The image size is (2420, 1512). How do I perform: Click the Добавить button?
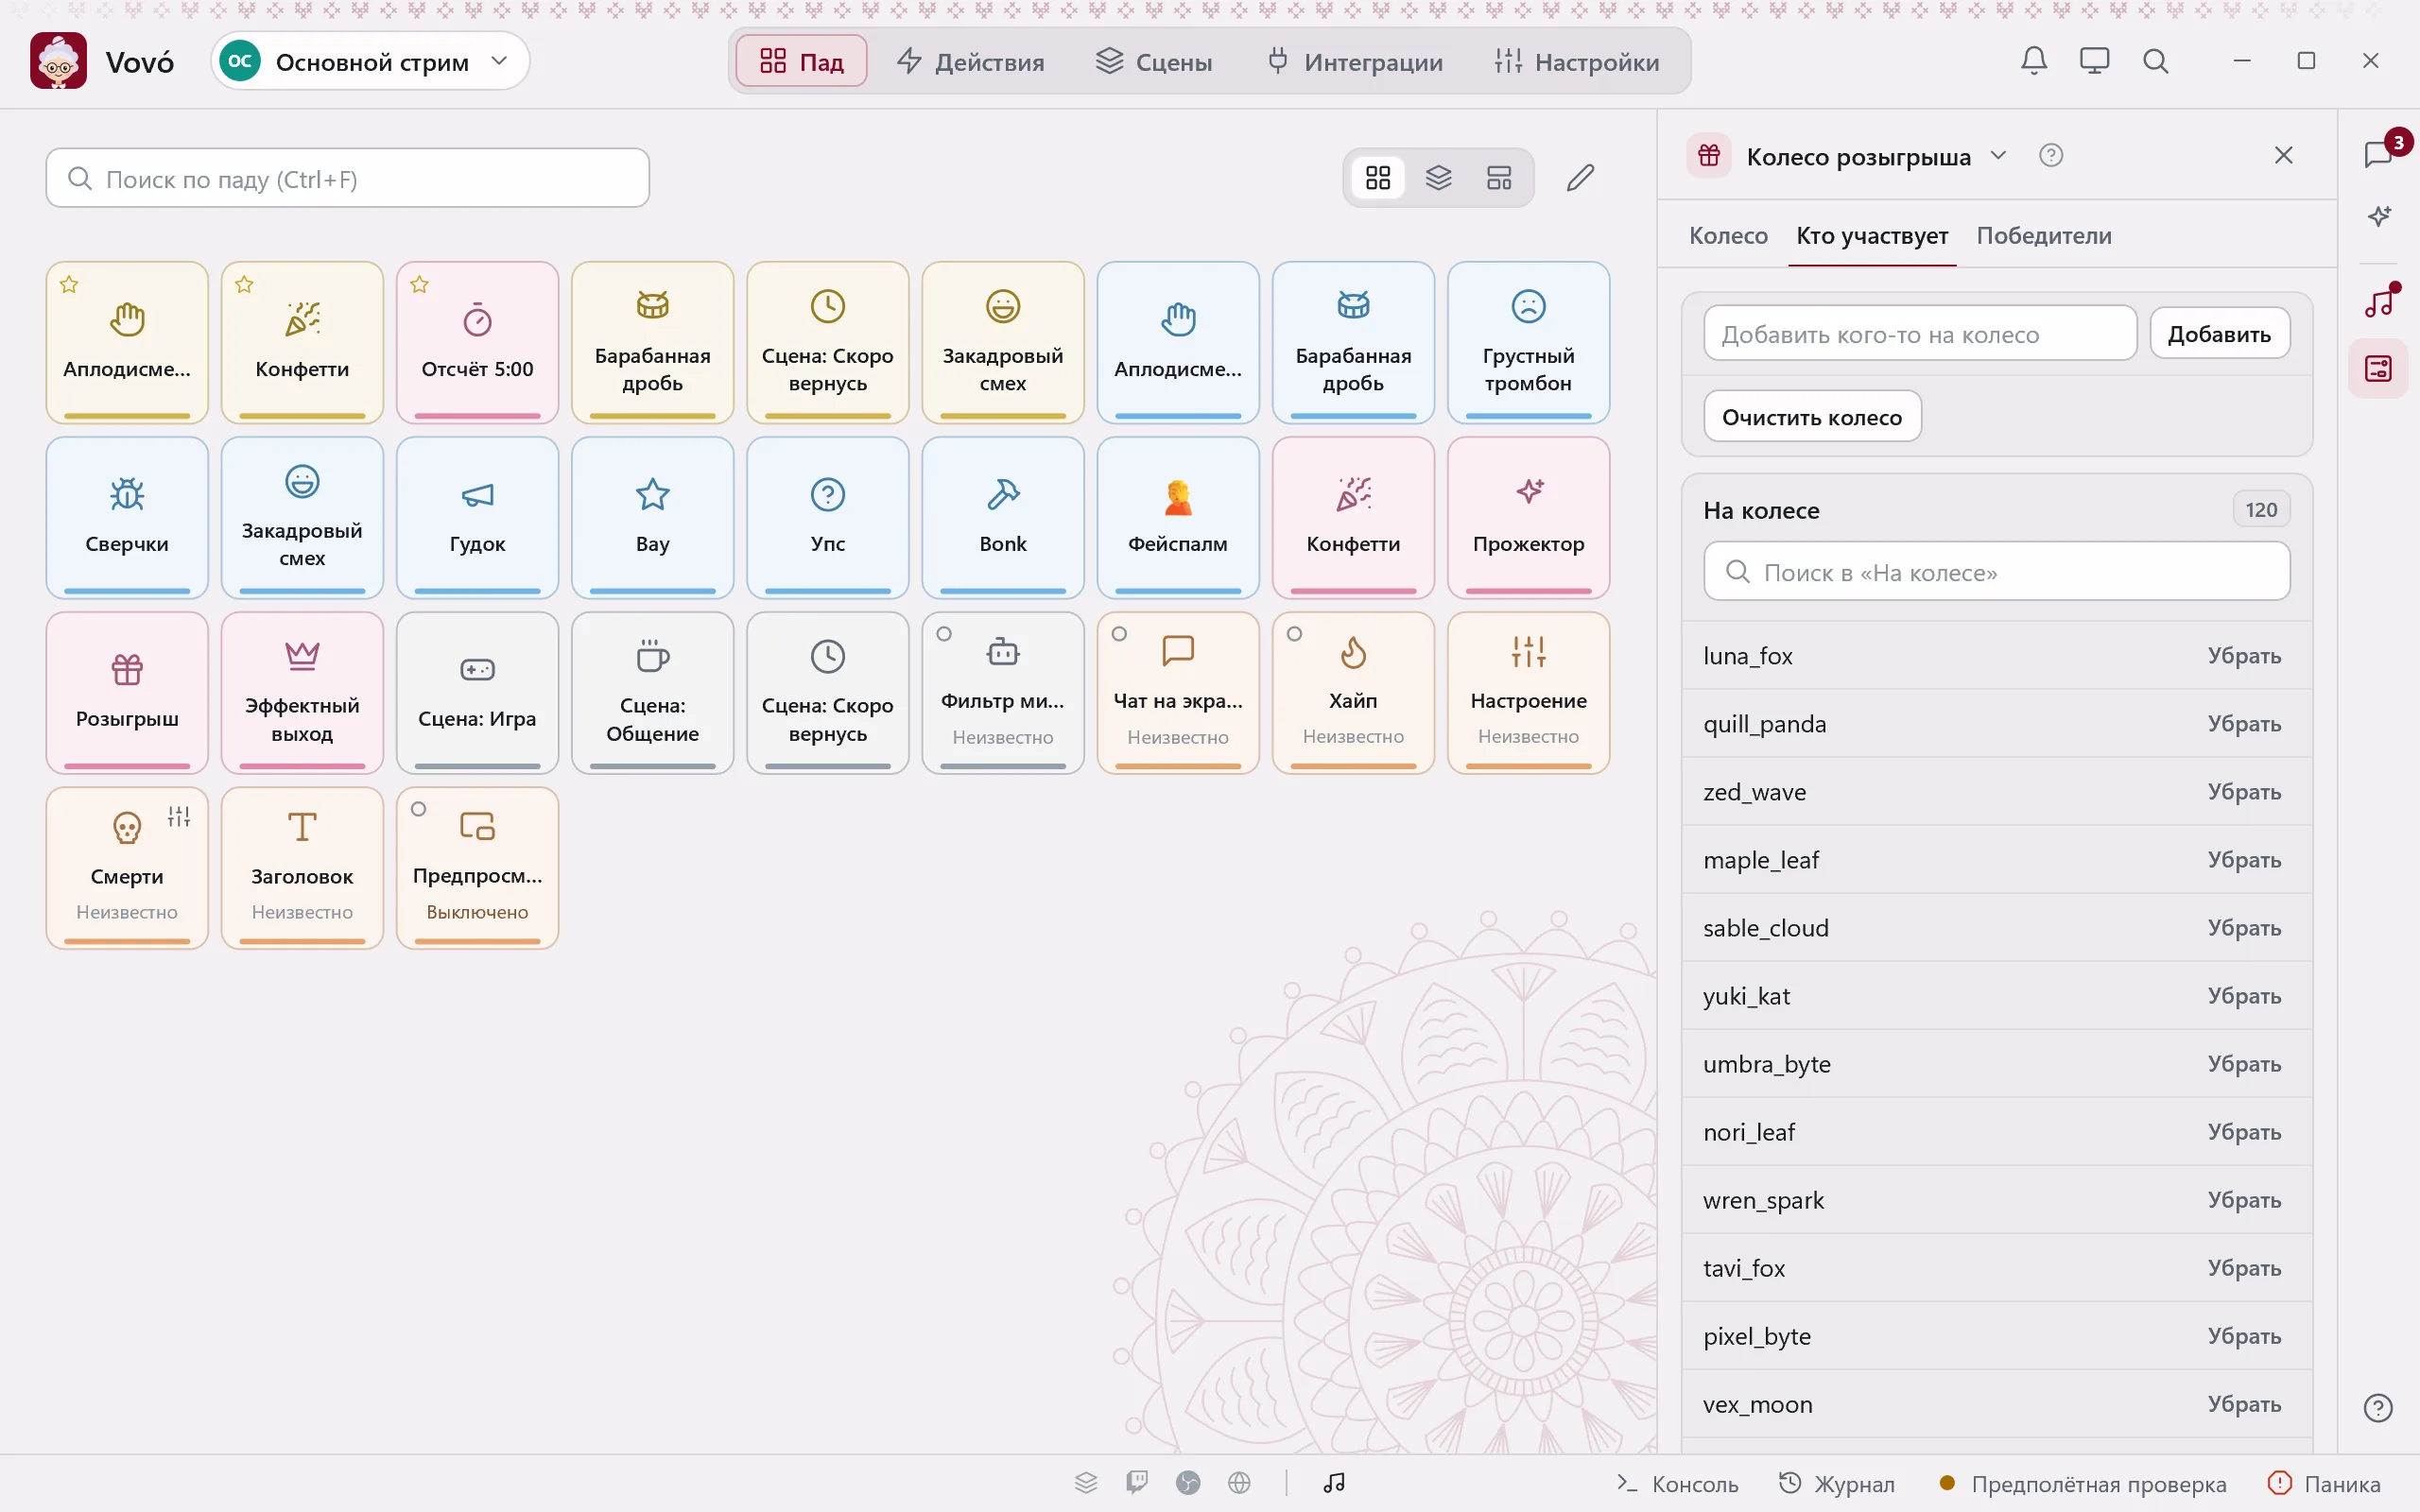coord(2219,334)
